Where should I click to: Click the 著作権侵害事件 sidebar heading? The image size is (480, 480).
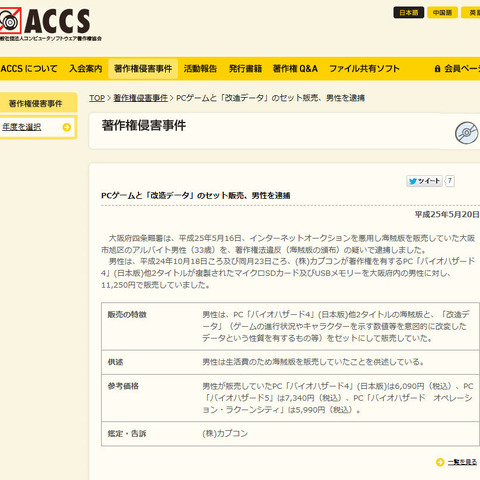click(36, 103)
